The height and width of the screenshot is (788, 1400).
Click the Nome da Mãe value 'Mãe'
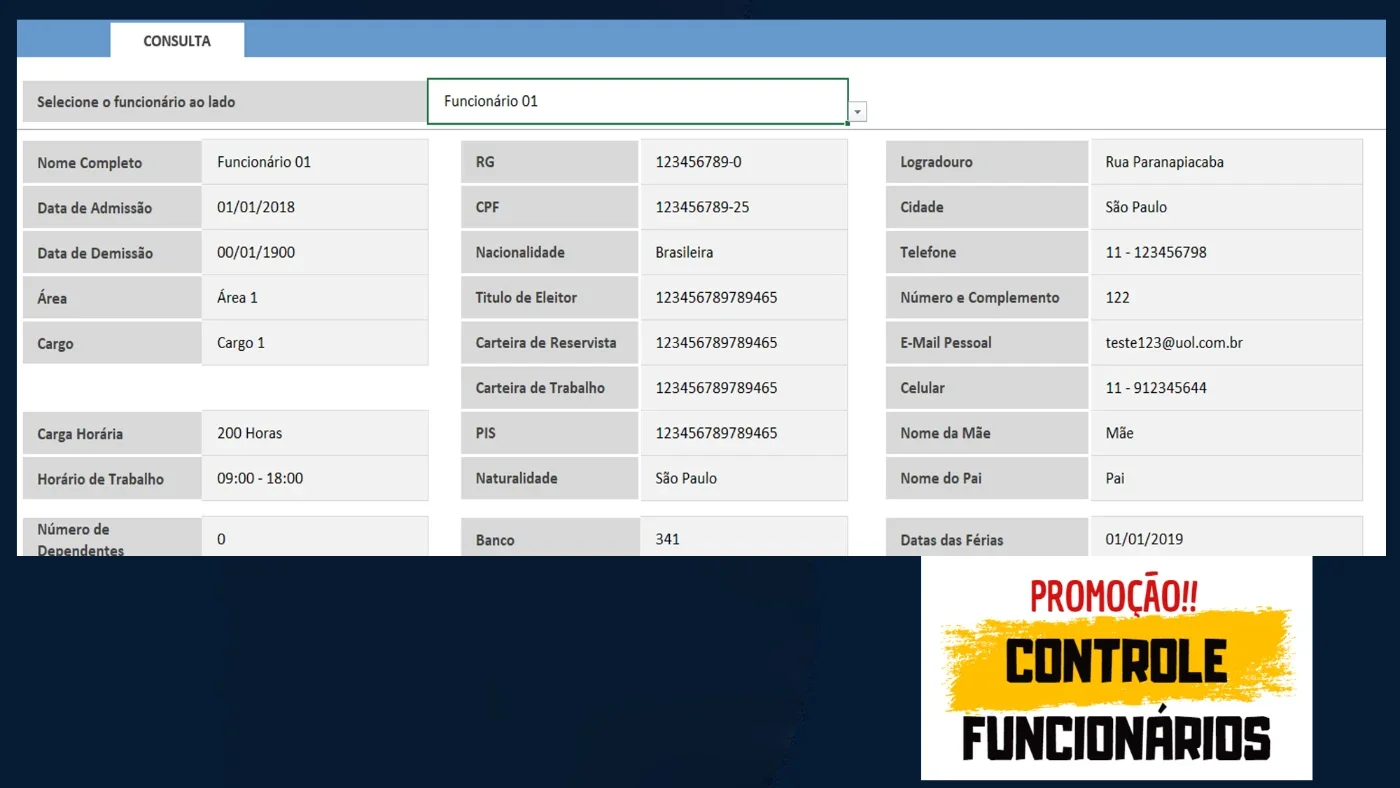[1227, 433]
